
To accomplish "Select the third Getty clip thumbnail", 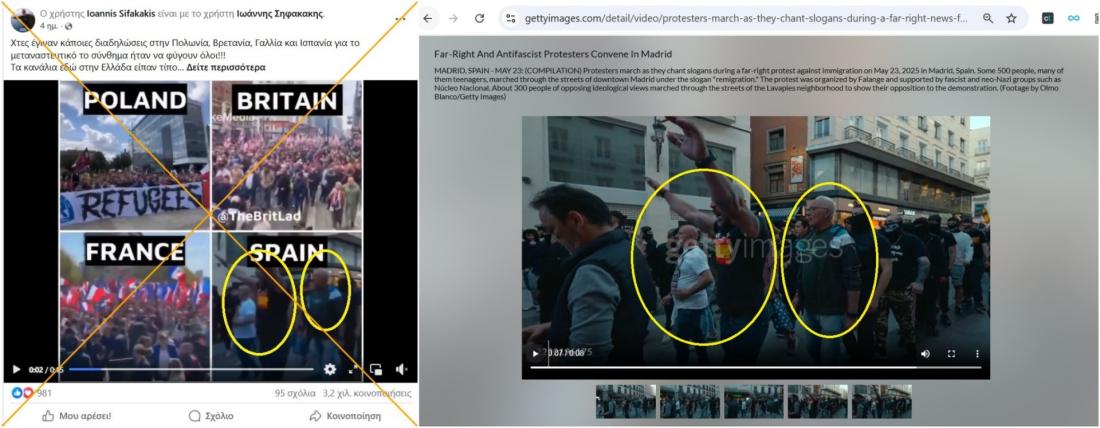I will 753,401.
